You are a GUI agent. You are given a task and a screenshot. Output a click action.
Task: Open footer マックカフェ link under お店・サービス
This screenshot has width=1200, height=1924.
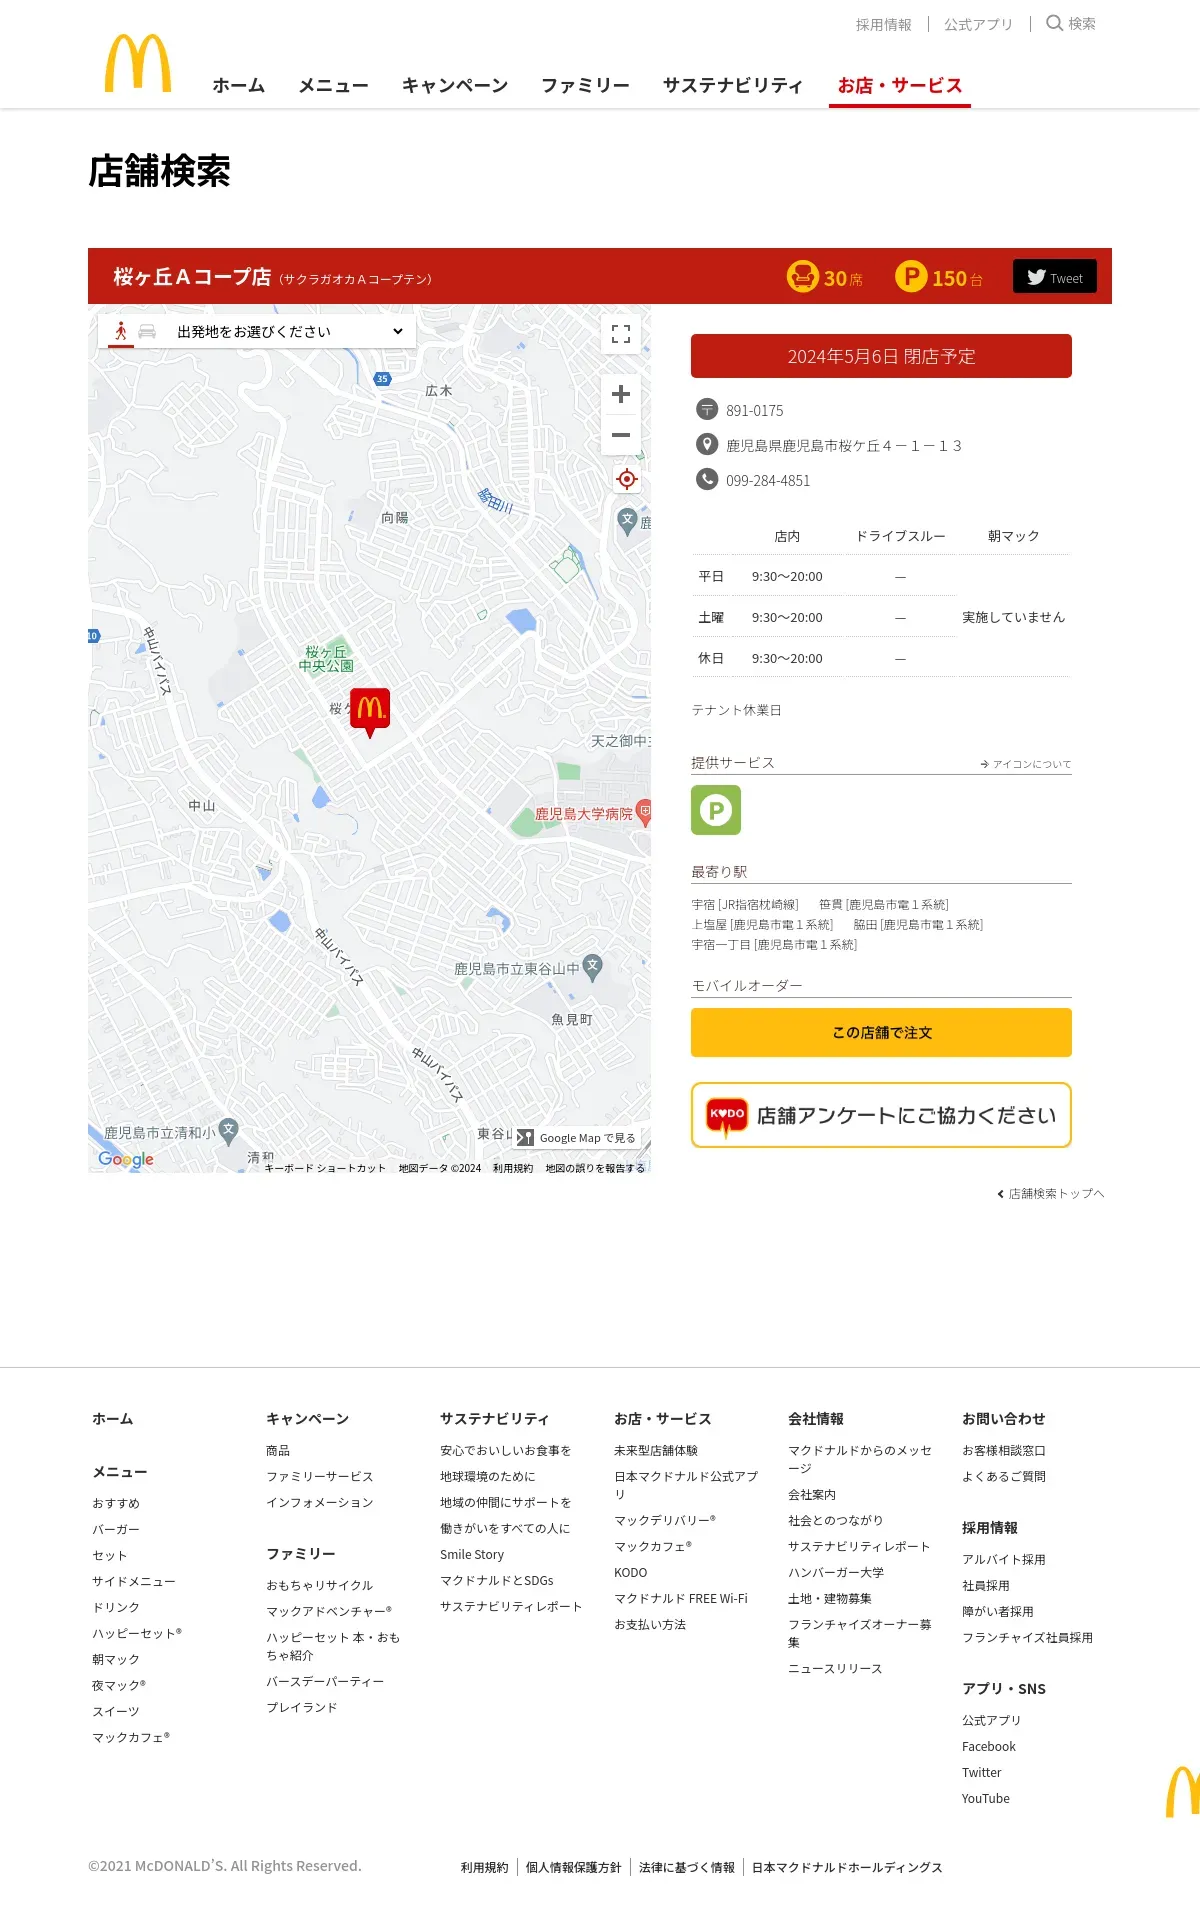click(x=653, y=1547)
